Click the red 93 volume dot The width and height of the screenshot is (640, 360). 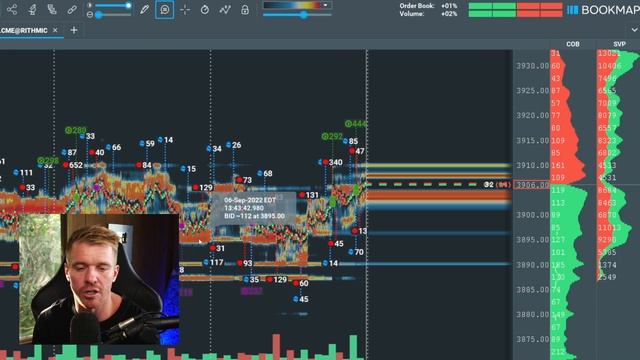coord(240,263)
